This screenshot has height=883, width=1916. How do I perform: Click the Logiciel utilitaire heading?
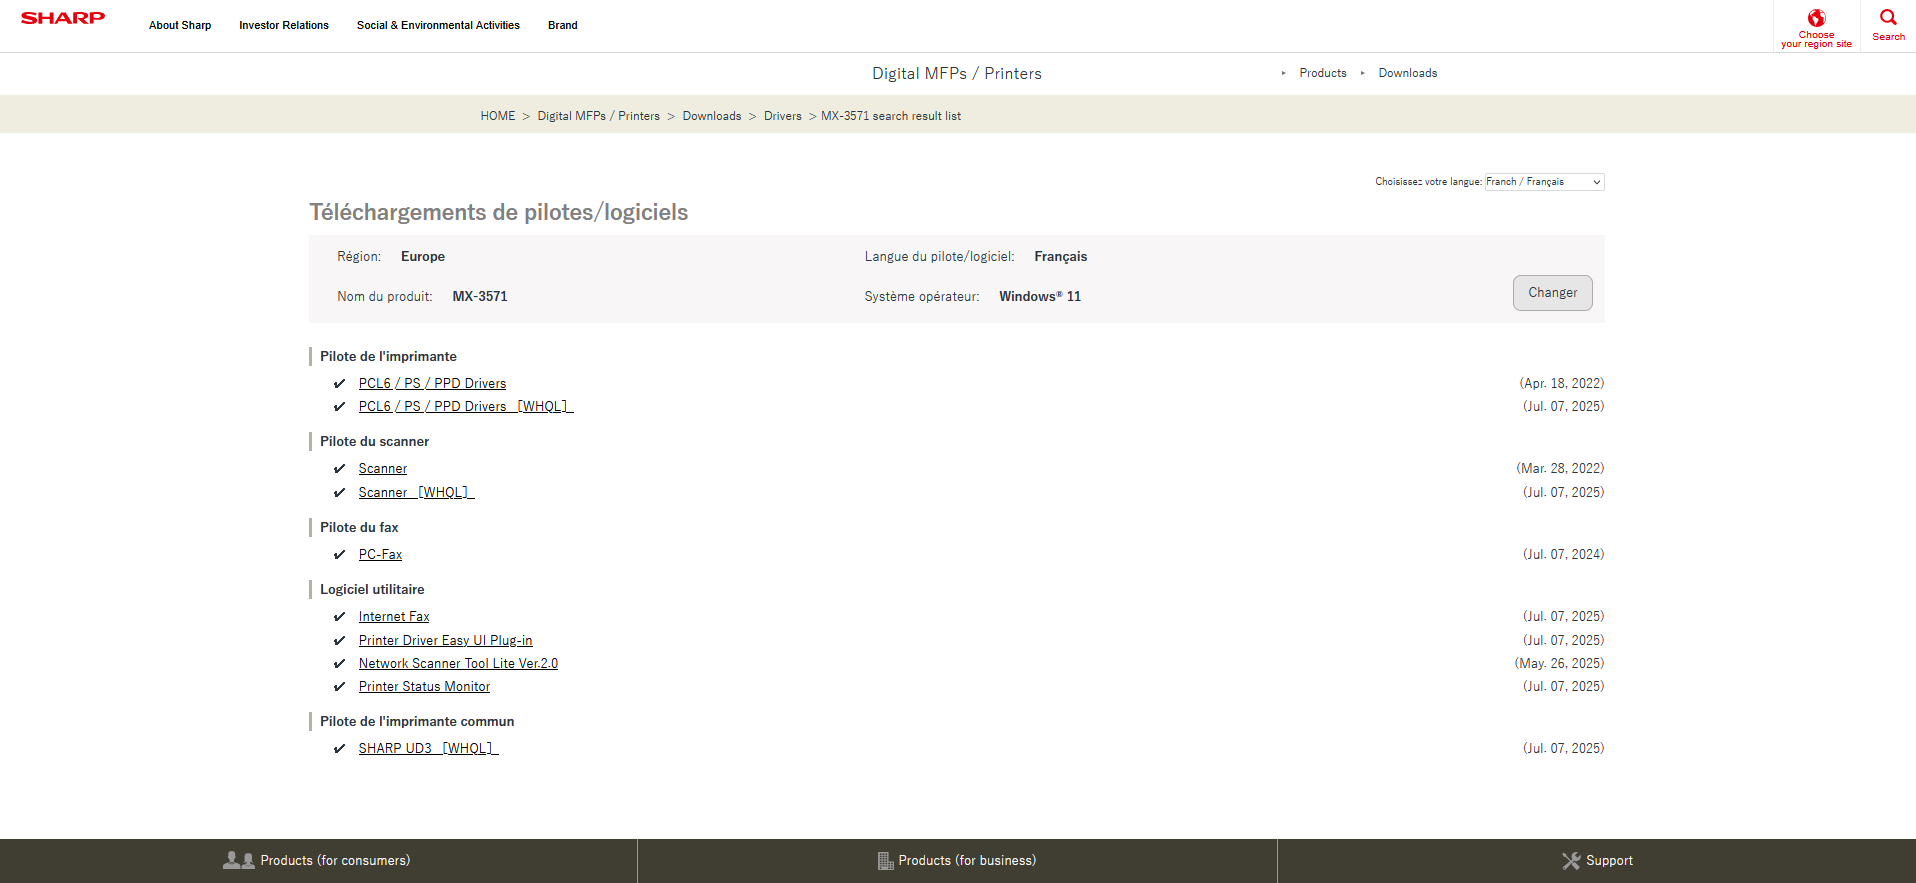tap(372, 589)
